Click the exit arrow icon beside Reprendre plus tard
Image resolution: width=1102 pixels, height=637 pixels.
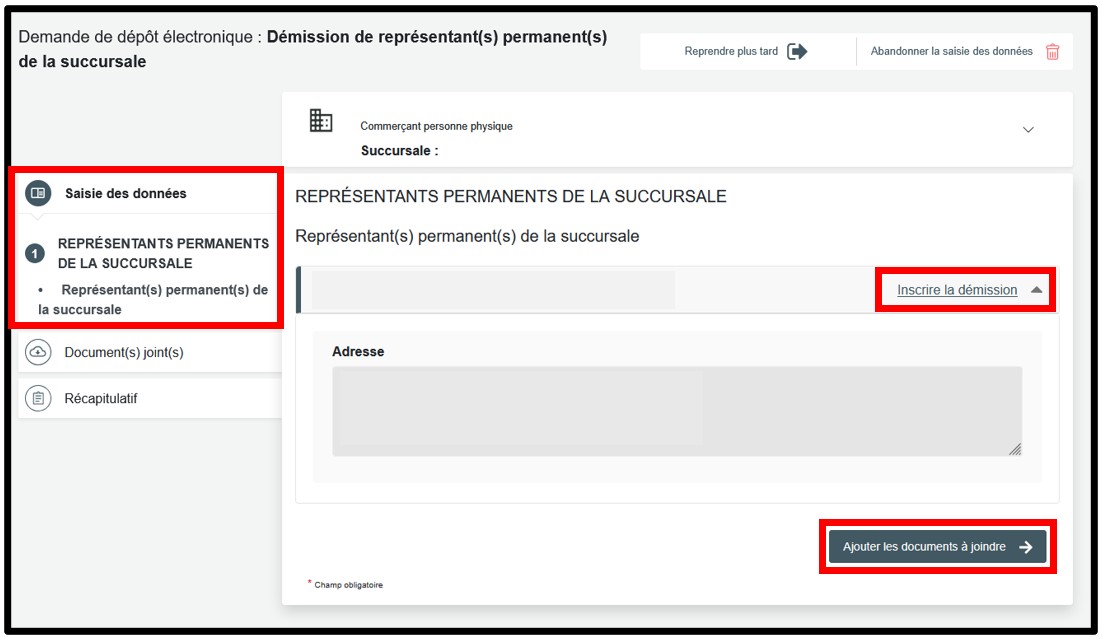pos(797,52)
